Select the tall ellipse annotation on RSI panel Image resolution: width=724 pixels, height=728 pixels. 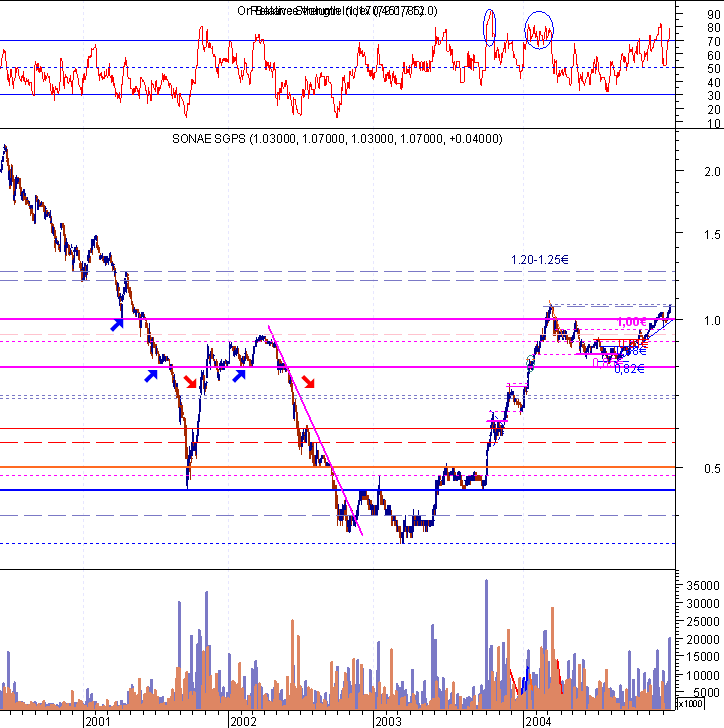489,27
